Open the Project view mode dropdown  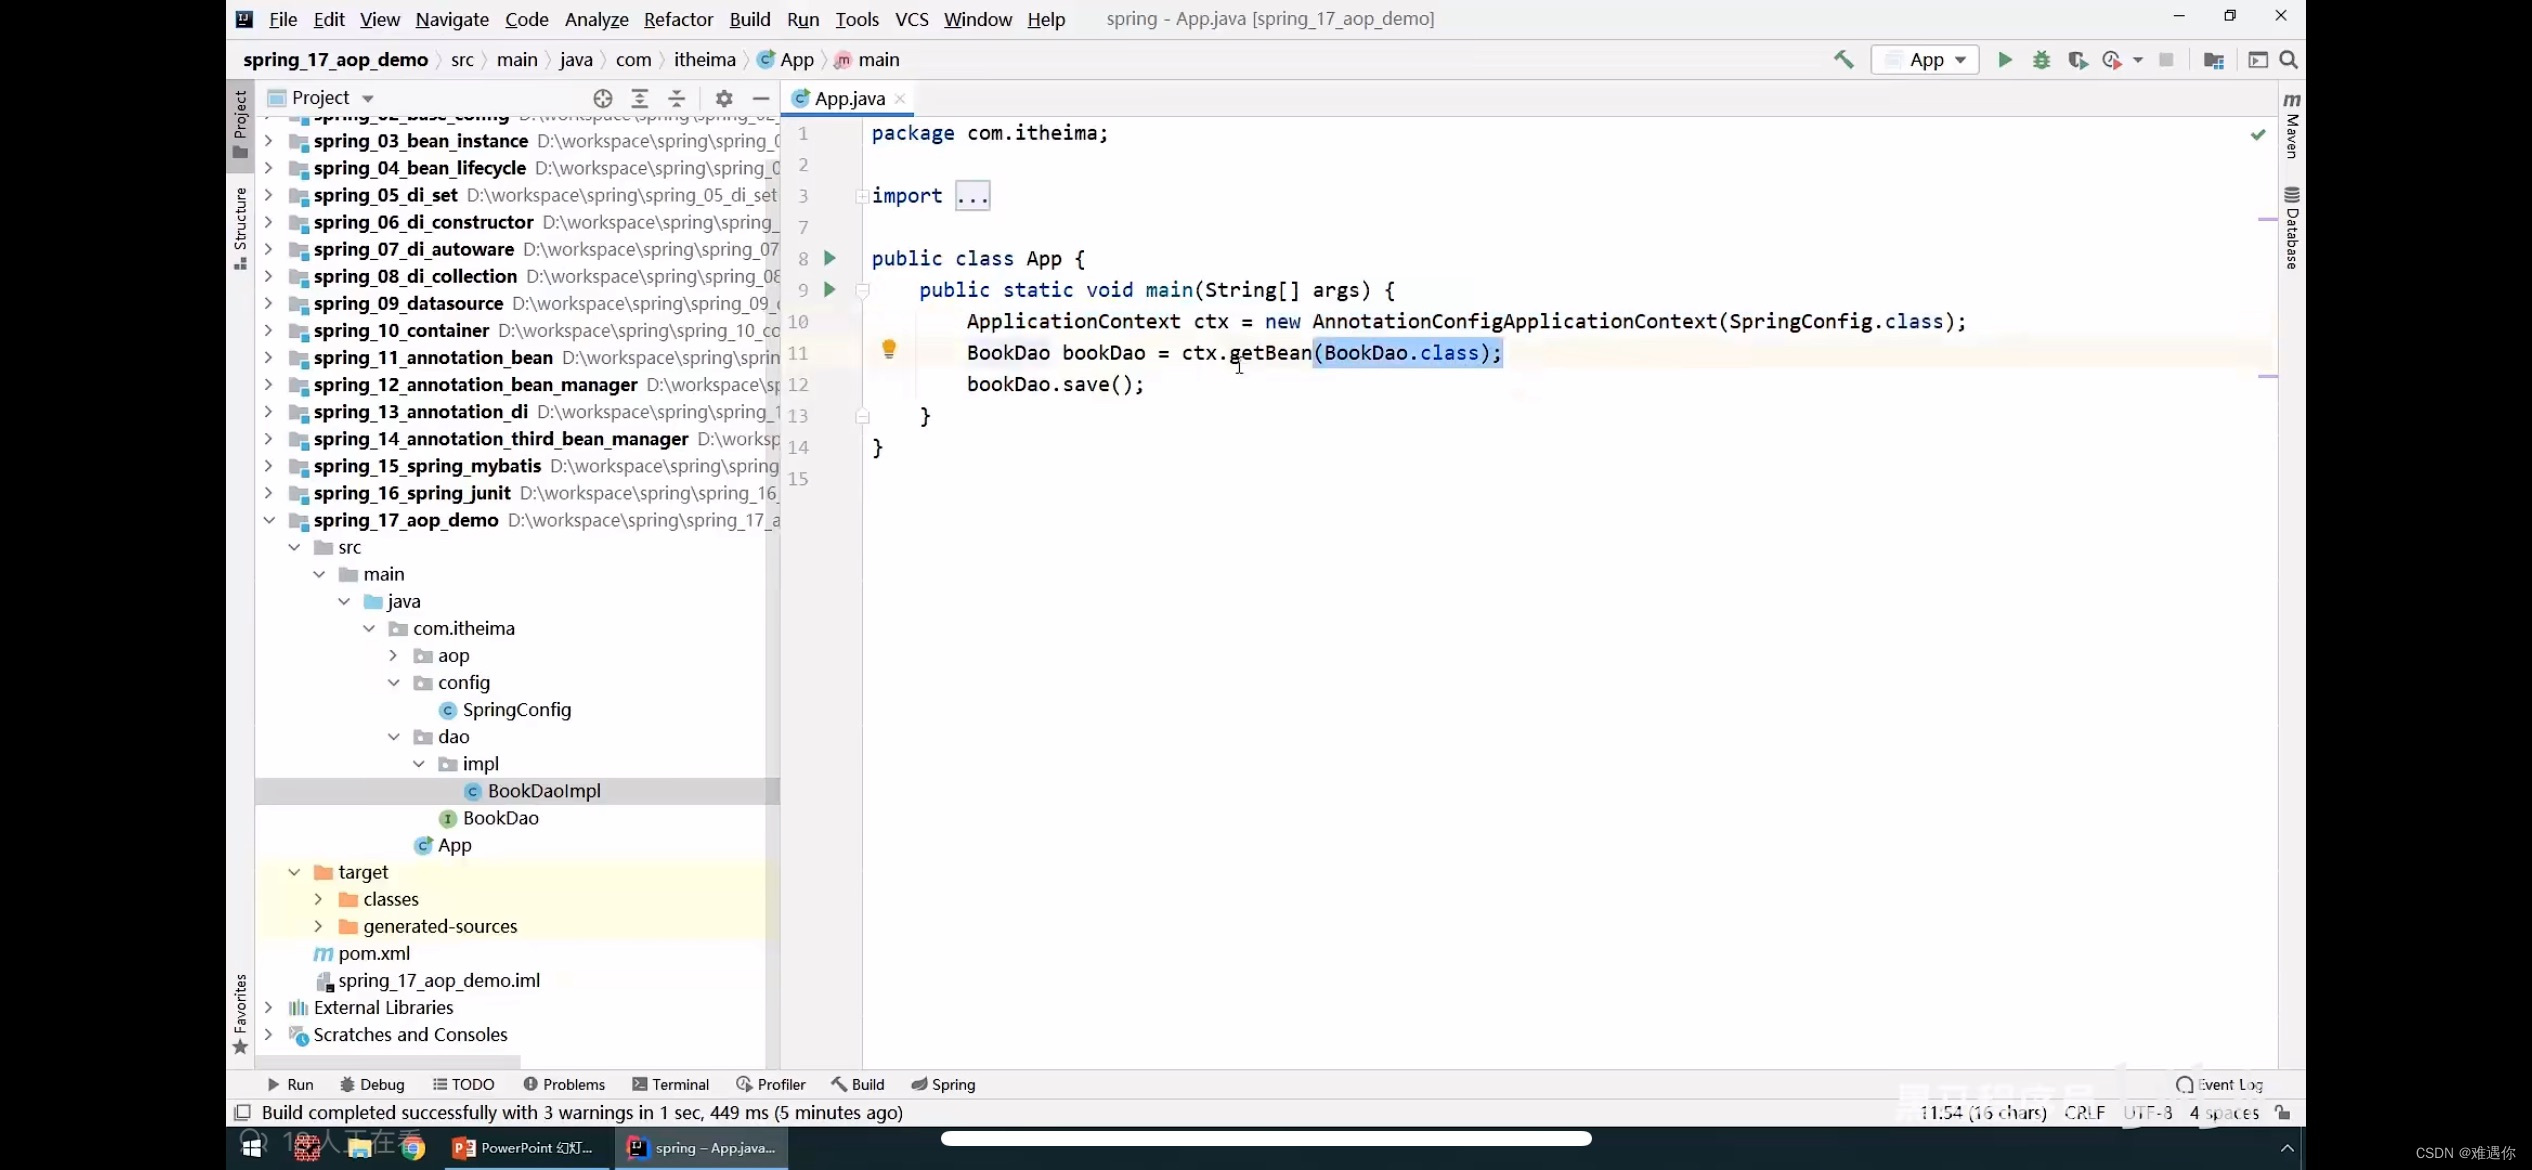[x=320, y=98]
